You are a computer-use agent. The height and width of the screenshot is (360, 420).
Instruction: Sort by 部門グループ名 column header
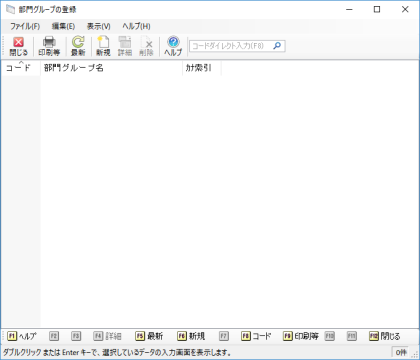click(112, 68)
